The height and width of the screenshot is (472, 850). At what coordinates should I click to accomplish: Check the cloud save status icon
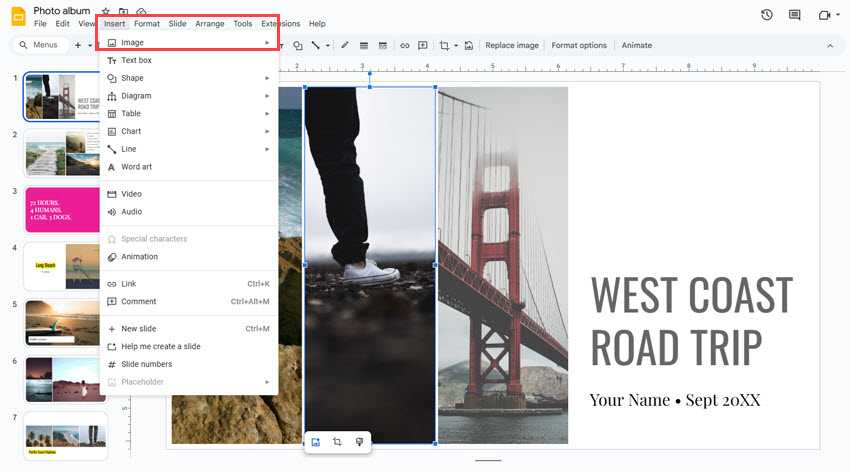[x=141, y=11]
